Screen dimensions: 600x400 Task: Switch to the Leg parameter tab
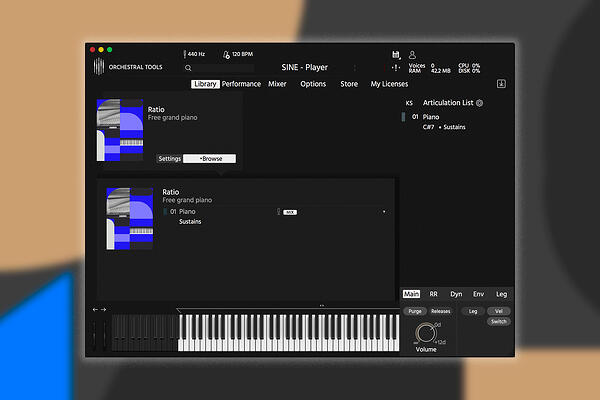click(501, 294)
